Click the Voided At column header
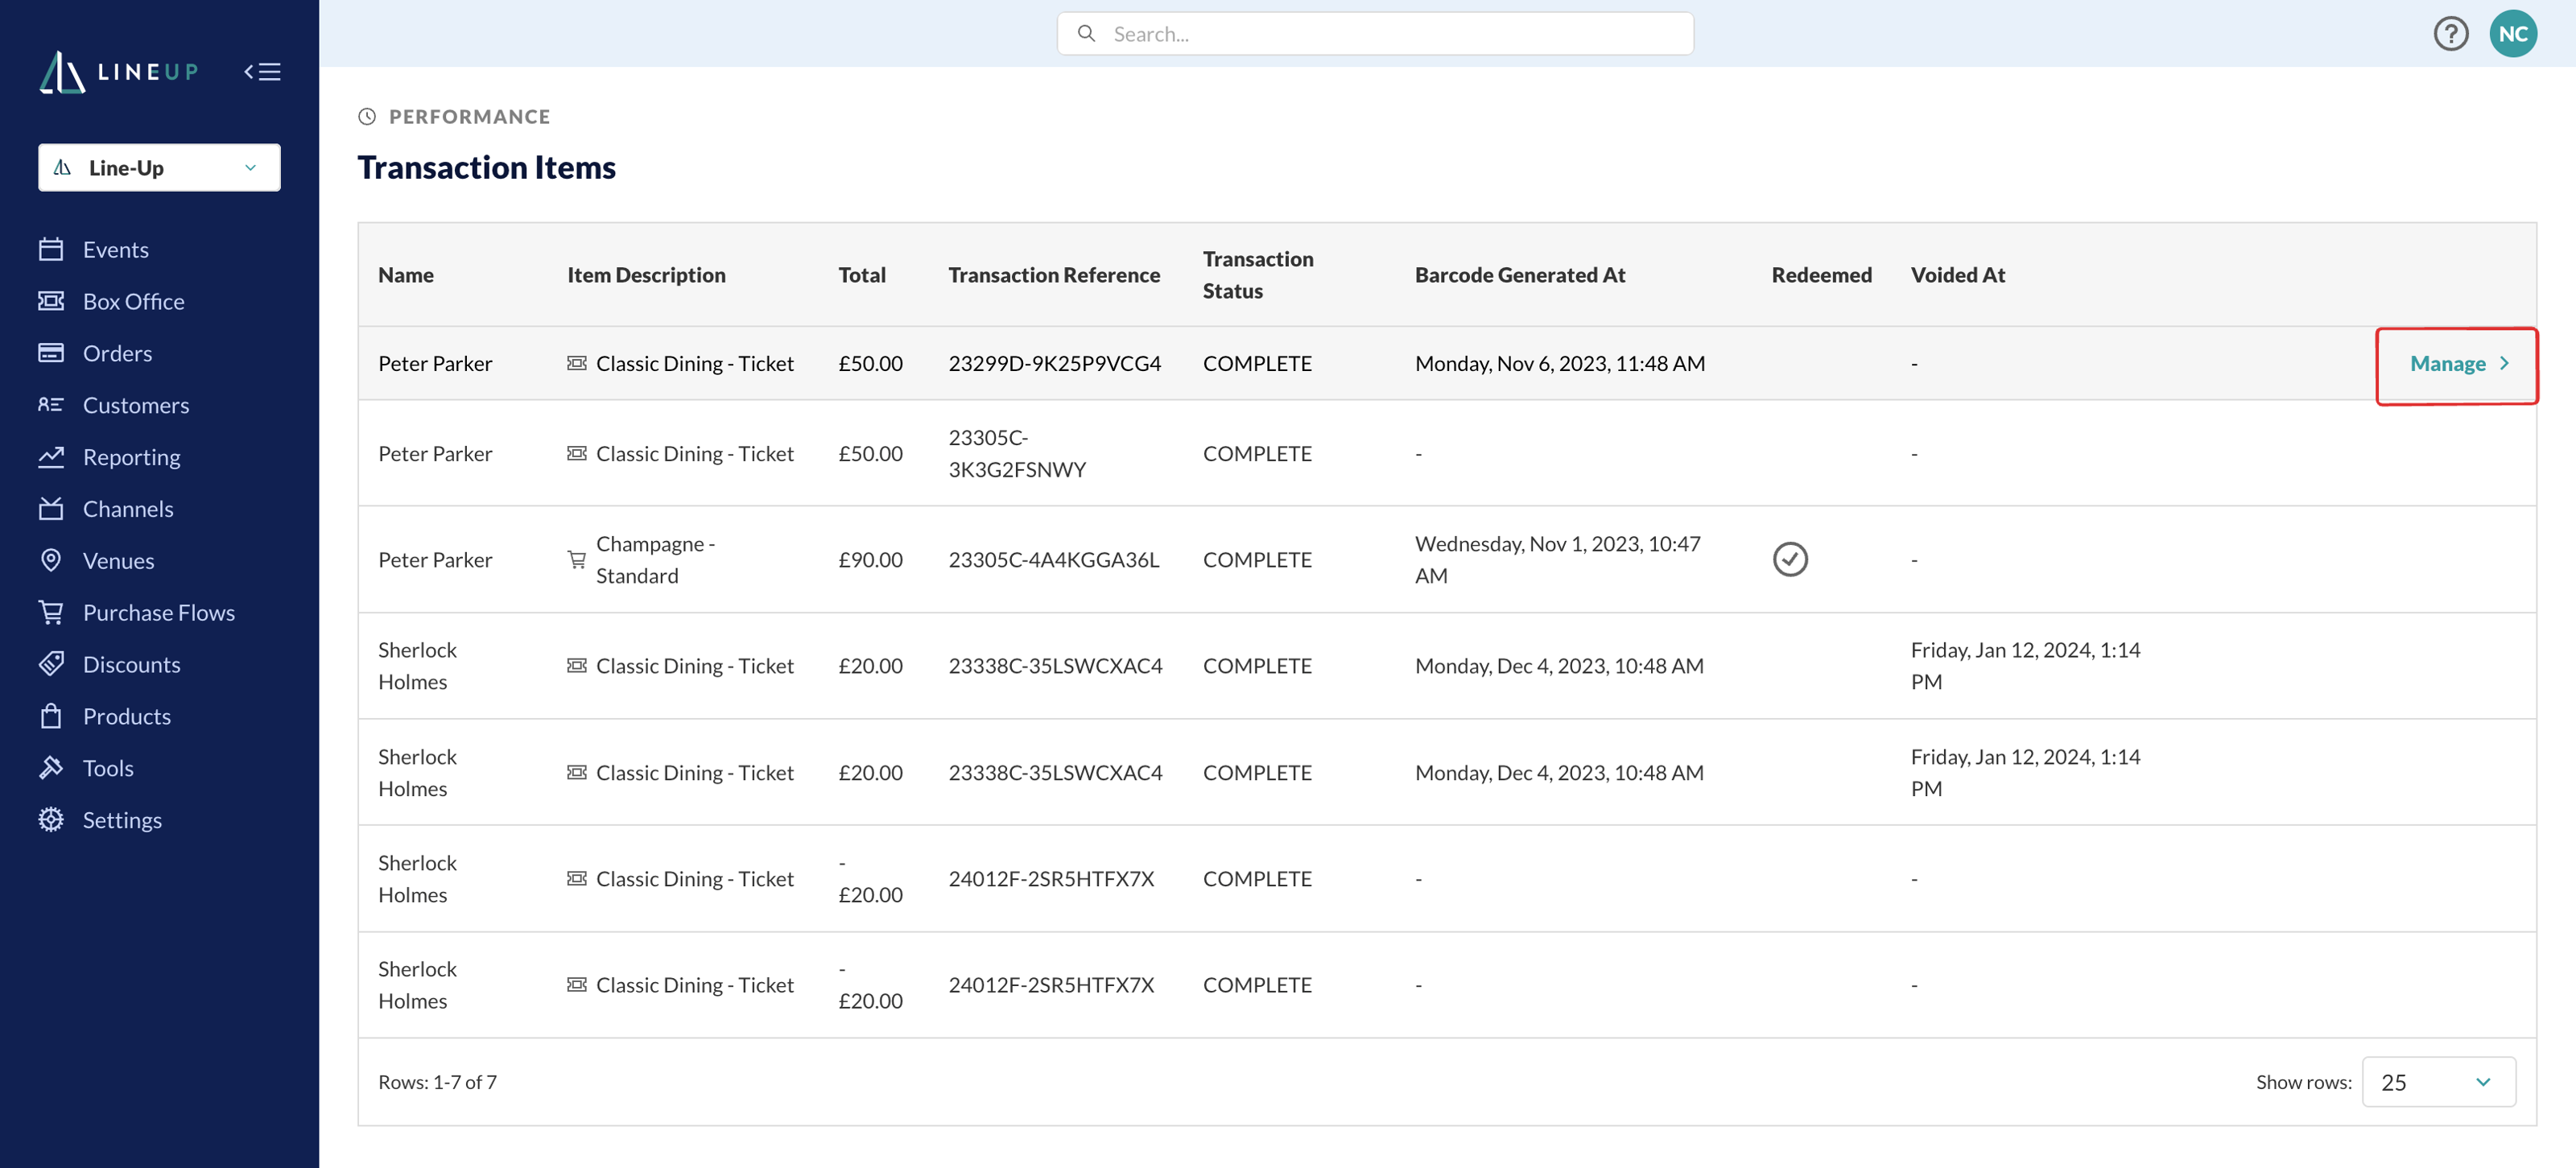 (1957, 275)
